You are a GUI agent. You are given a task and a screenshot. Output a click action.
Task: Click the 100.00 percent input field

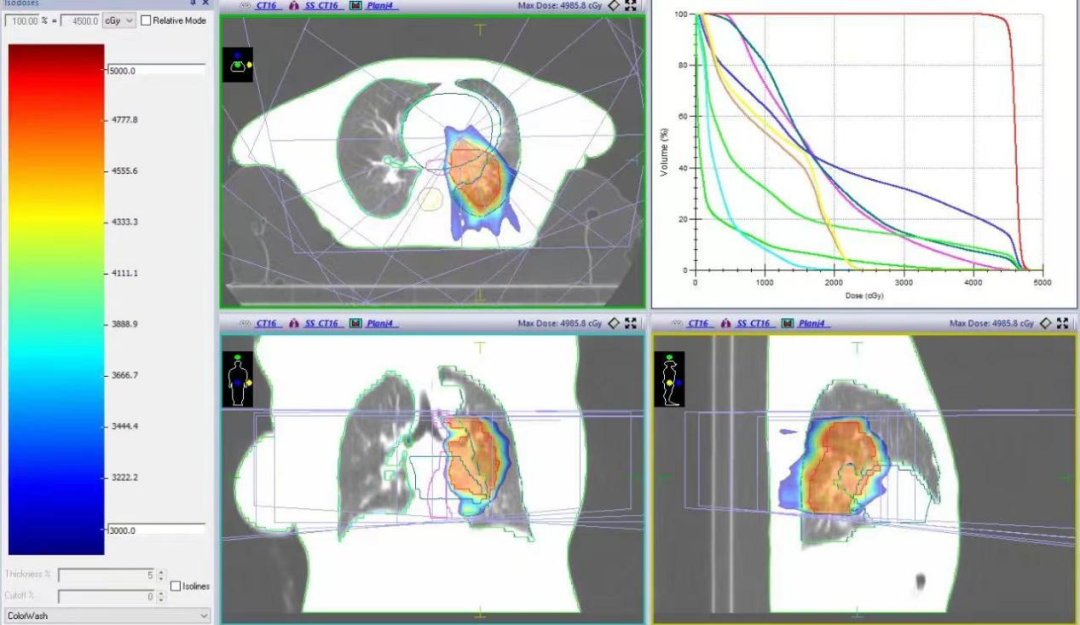(22, 21)
